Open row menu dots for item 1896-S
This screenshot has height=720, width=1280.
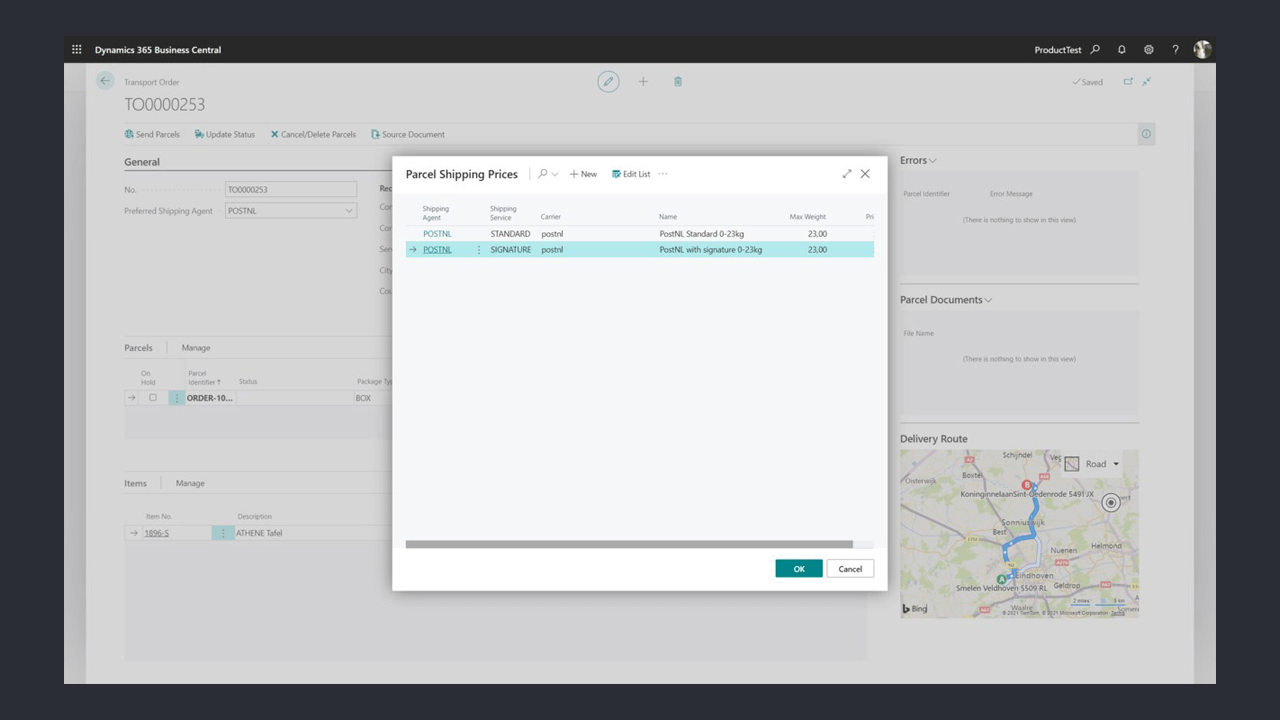tap(223, 533)
